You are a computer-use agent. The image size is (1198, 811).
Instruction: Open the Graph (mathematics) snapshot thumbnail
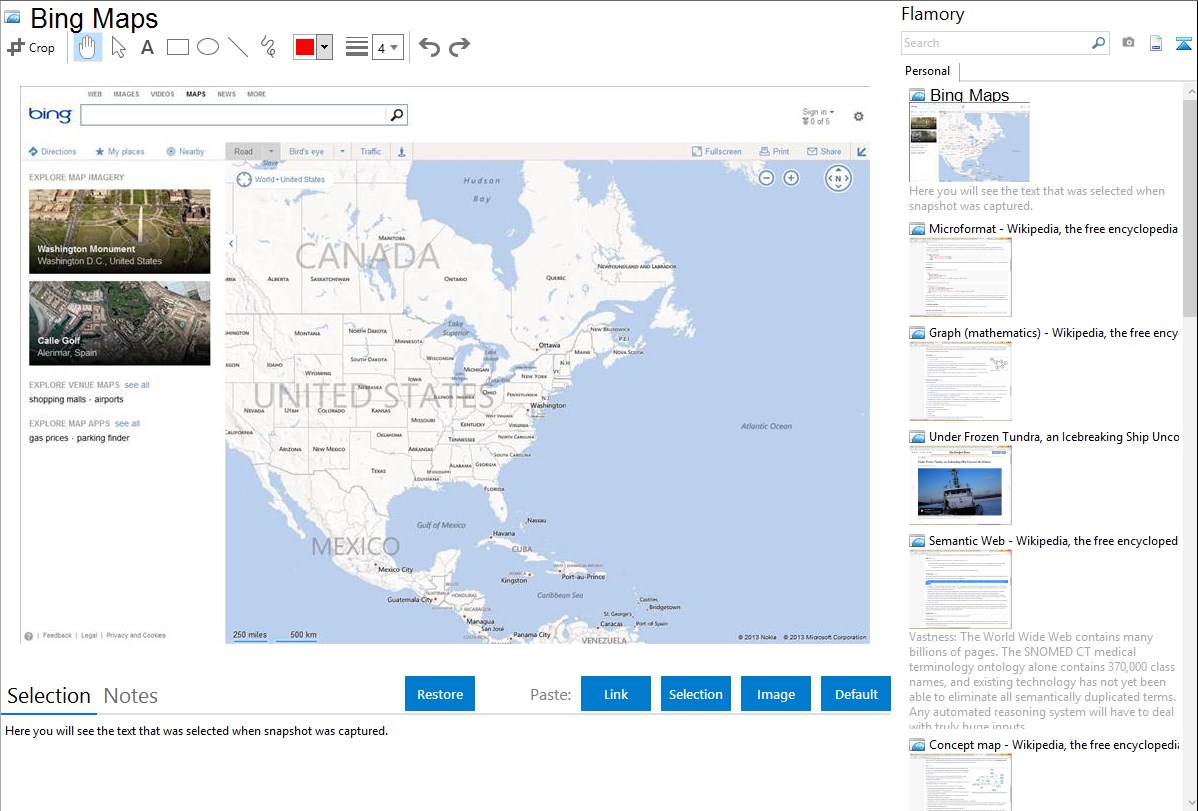click(x=960, y=381)
